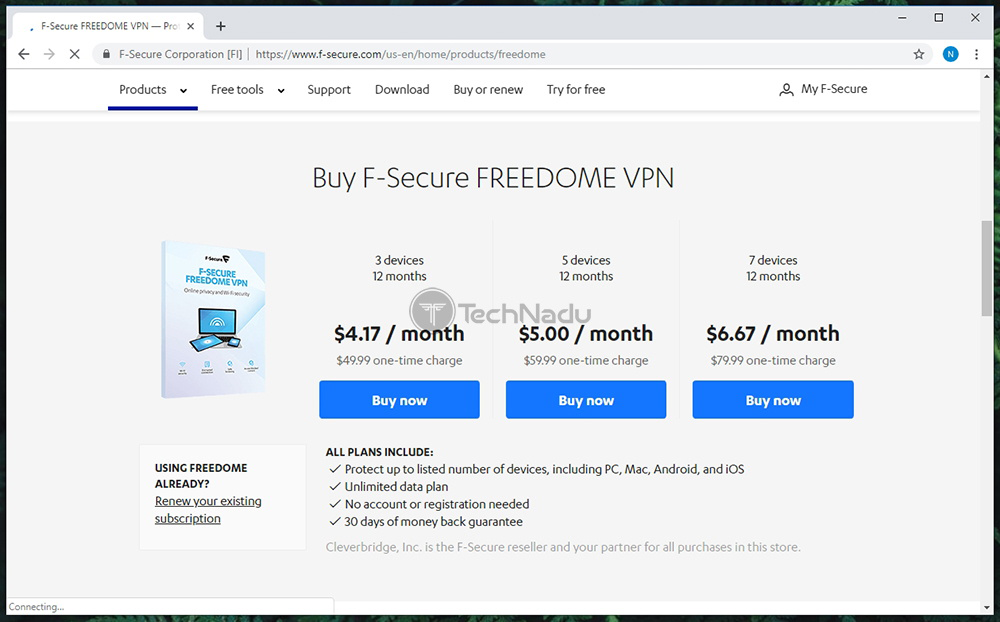Open the Download menu item

click(402, 90)
